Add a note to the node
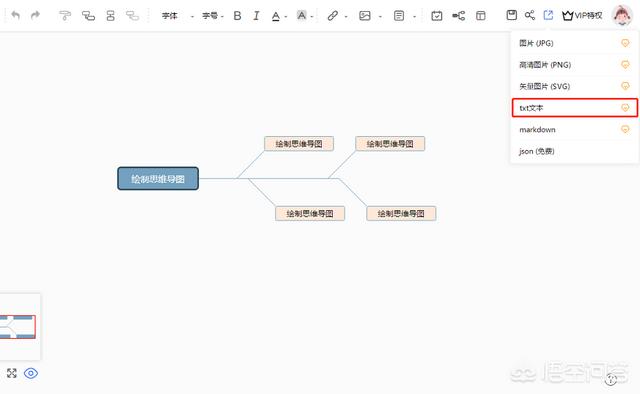The image size is (640, 394). click(x=399, y=16)
